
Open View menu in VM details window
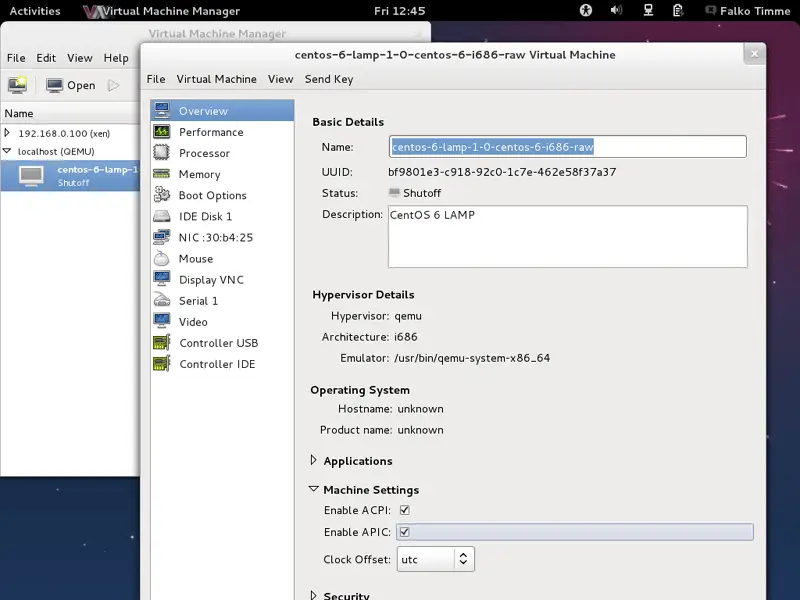tap(281, 79)
